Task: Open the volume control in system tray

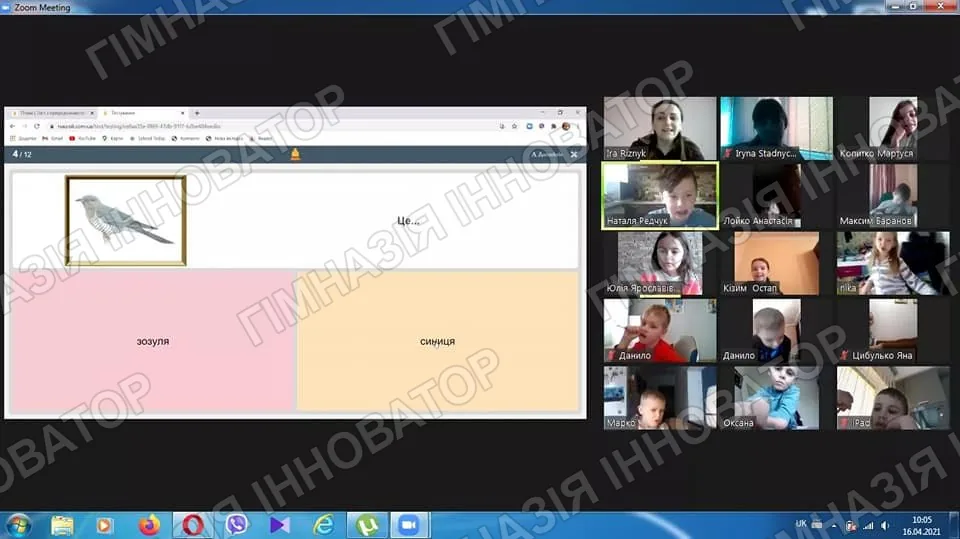Action: coord(885,526)
